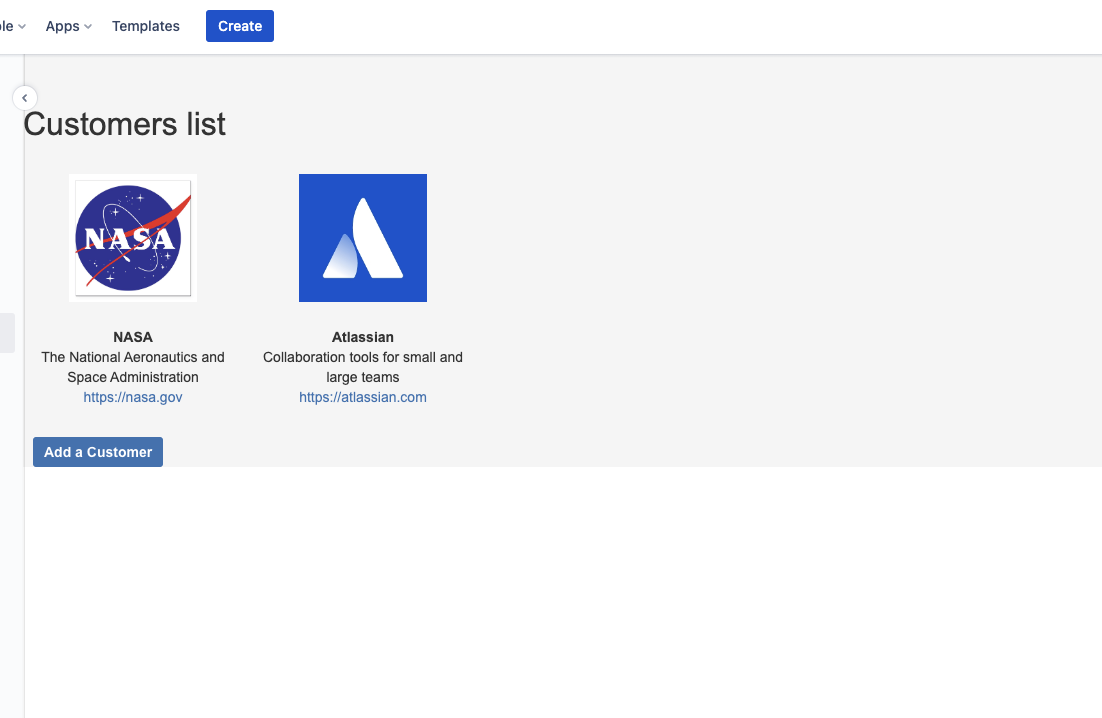Click the NASA meatball insignia
The height and width of the screenshot is (718, 1102).
[132, 238]
